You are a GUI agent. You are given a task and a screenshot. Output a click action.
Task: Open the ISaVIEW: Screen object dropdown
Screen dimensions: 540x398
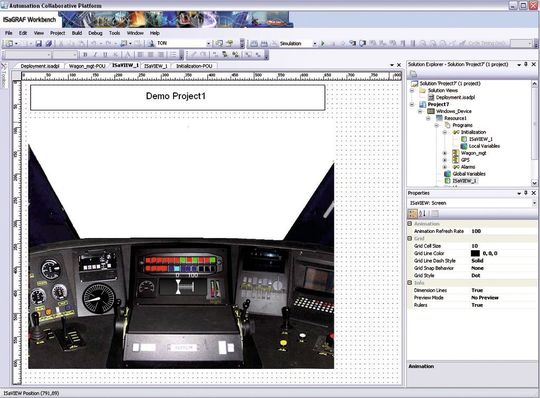tap(534, 203)
